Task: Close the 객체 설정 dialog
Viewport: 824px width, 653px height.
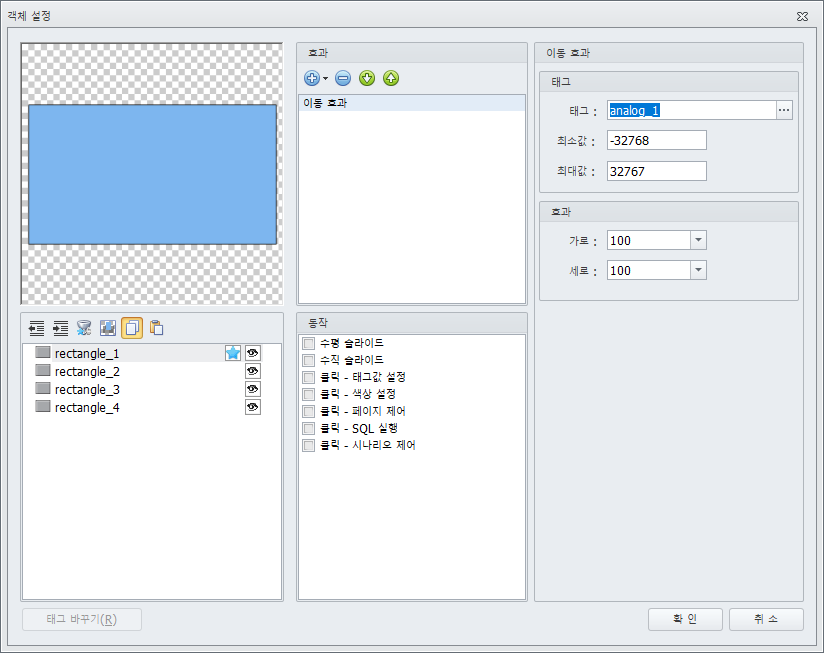Action: point(802,16)
